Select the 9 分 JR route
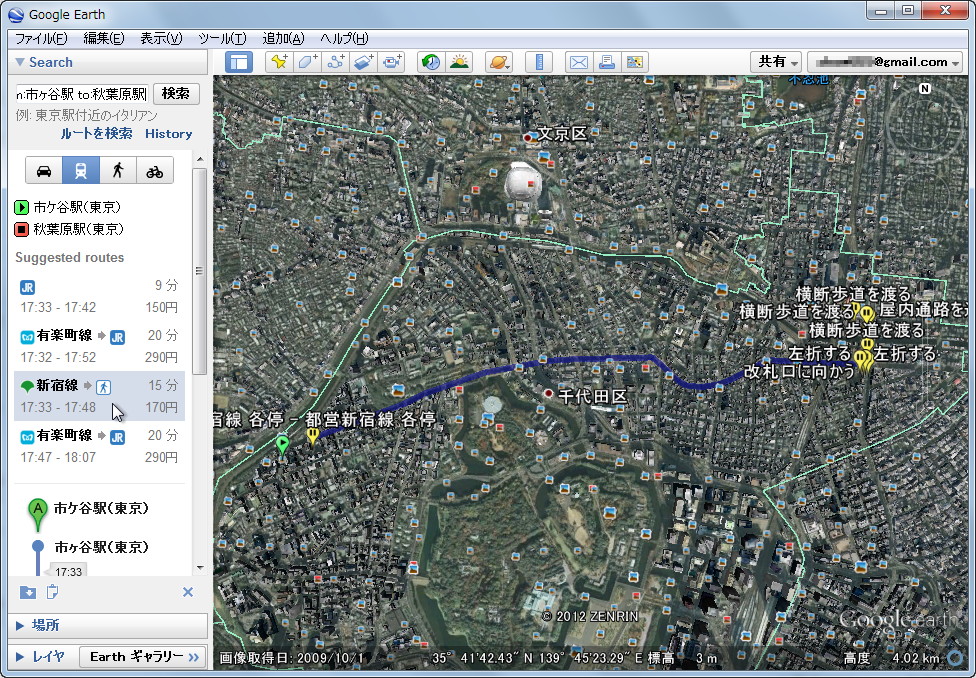 (x=99, y=296)
